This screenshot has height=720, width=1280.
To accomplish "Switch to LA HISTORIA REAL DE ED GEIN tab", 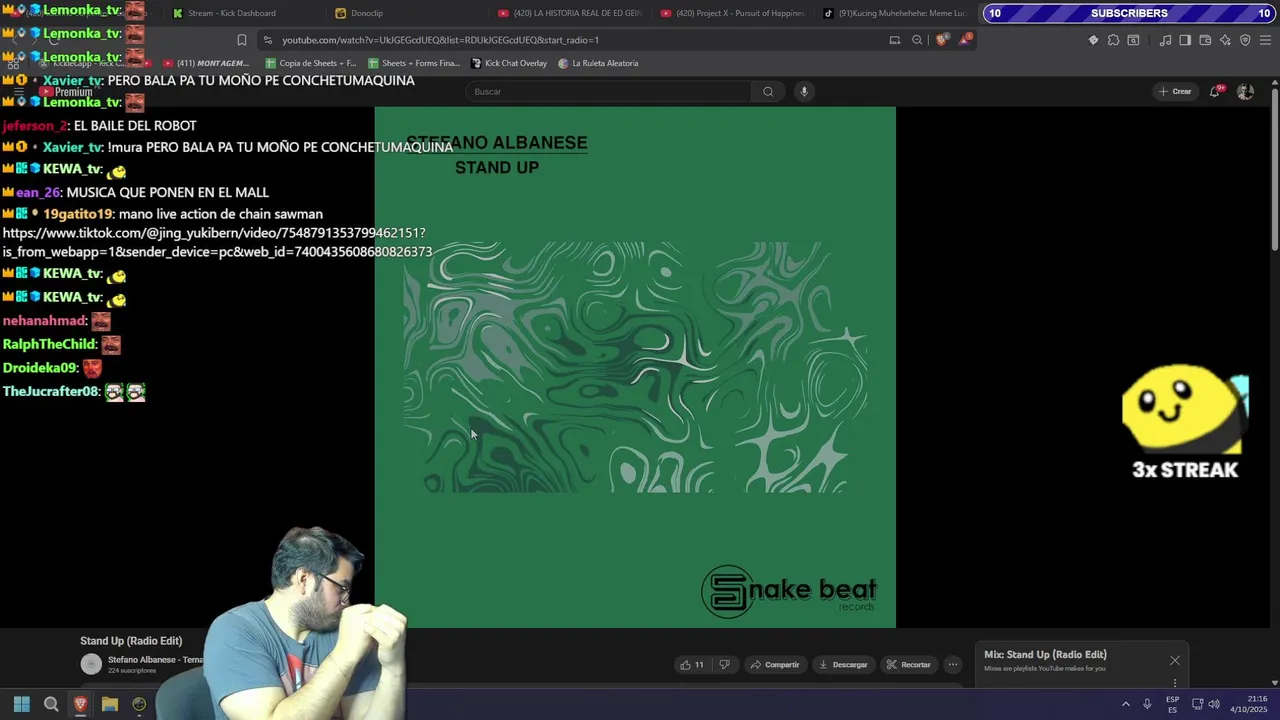I will pos(570,13).
